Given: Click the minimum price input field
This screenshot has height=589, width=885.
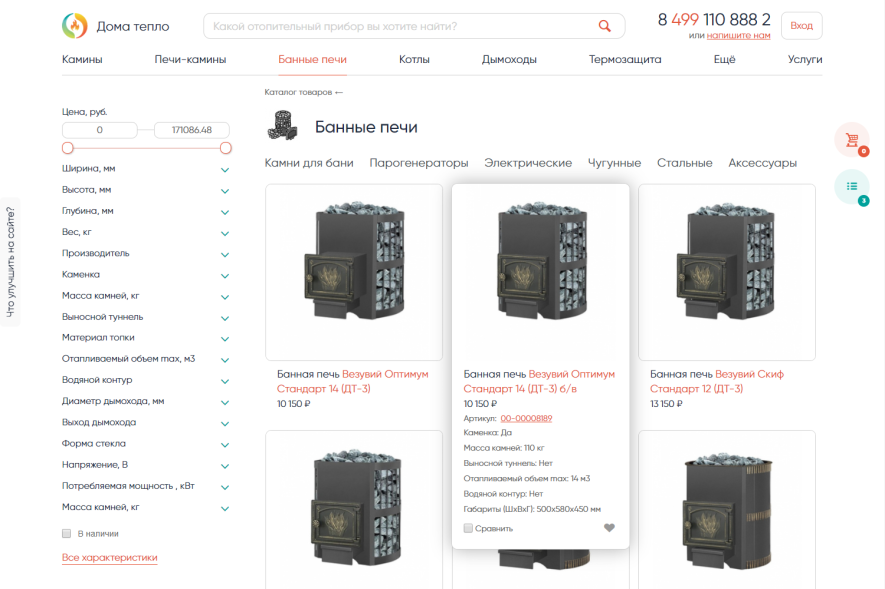Looking at the screenshot, I should click(x=99, y=130).
